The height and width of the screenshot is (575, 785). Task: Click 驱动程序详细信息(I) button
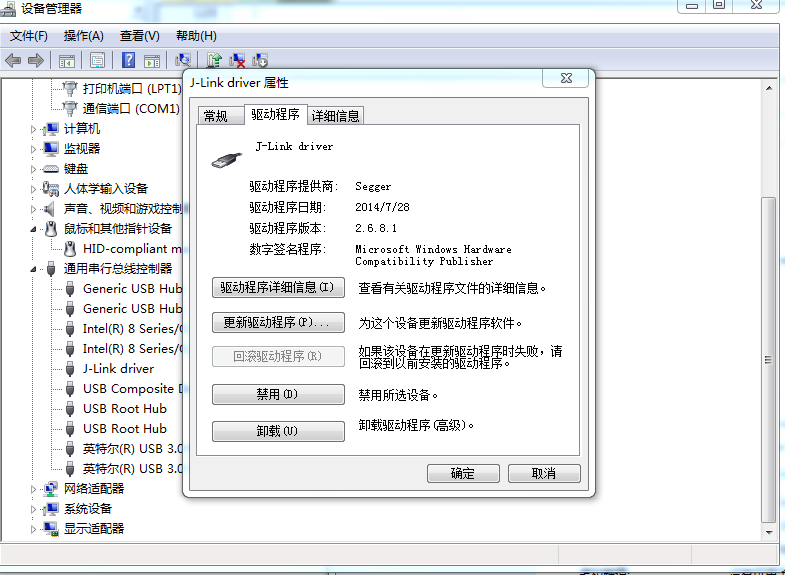pyautogui.click(x=278, y=287)
